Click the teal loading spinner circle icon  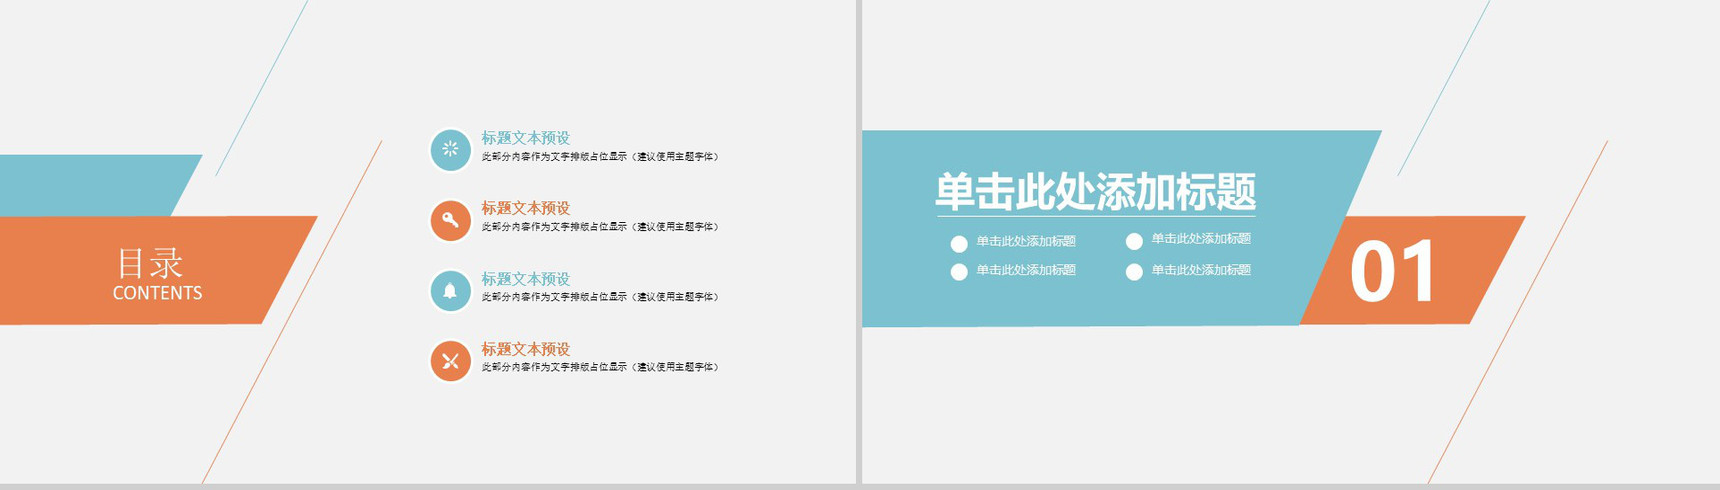click(450, 150)
